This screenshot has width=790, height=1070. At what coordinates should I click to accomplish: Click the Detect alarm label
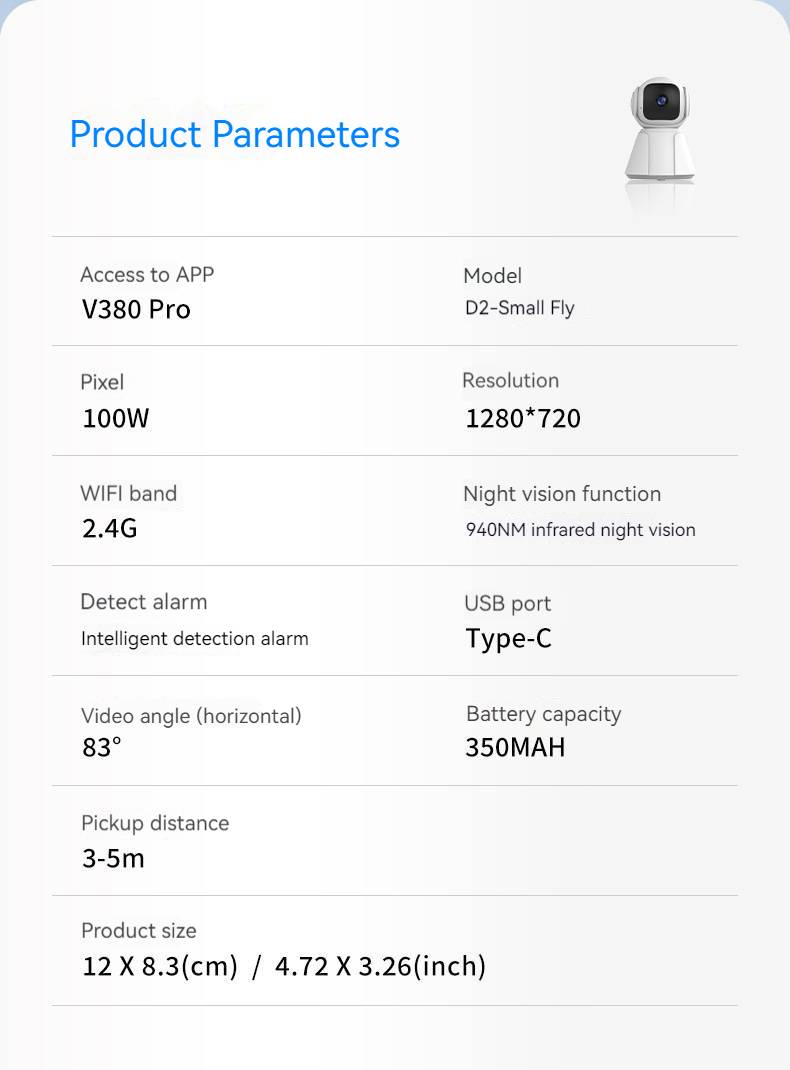144,601
